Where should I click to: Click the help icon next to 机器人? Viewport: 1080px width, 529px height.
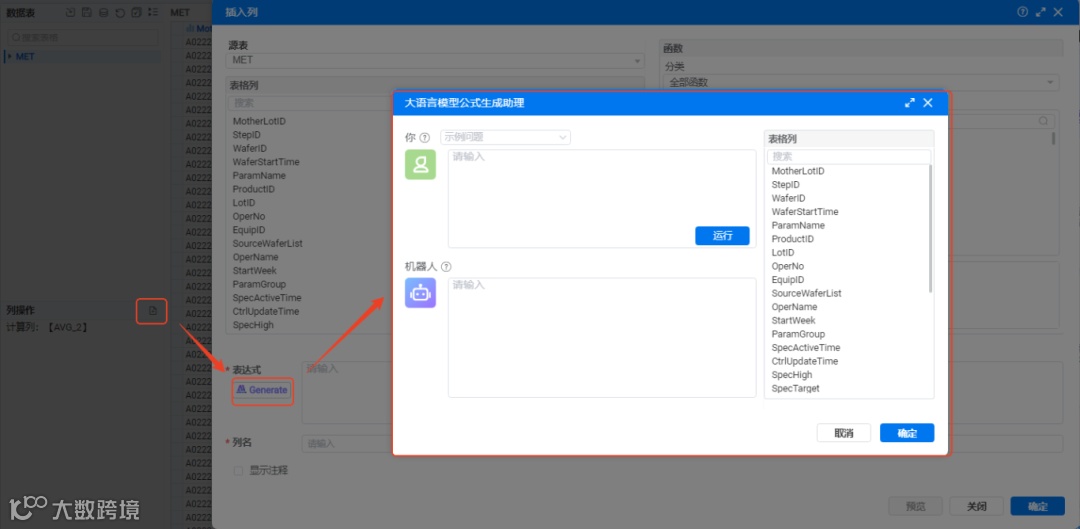446,267
